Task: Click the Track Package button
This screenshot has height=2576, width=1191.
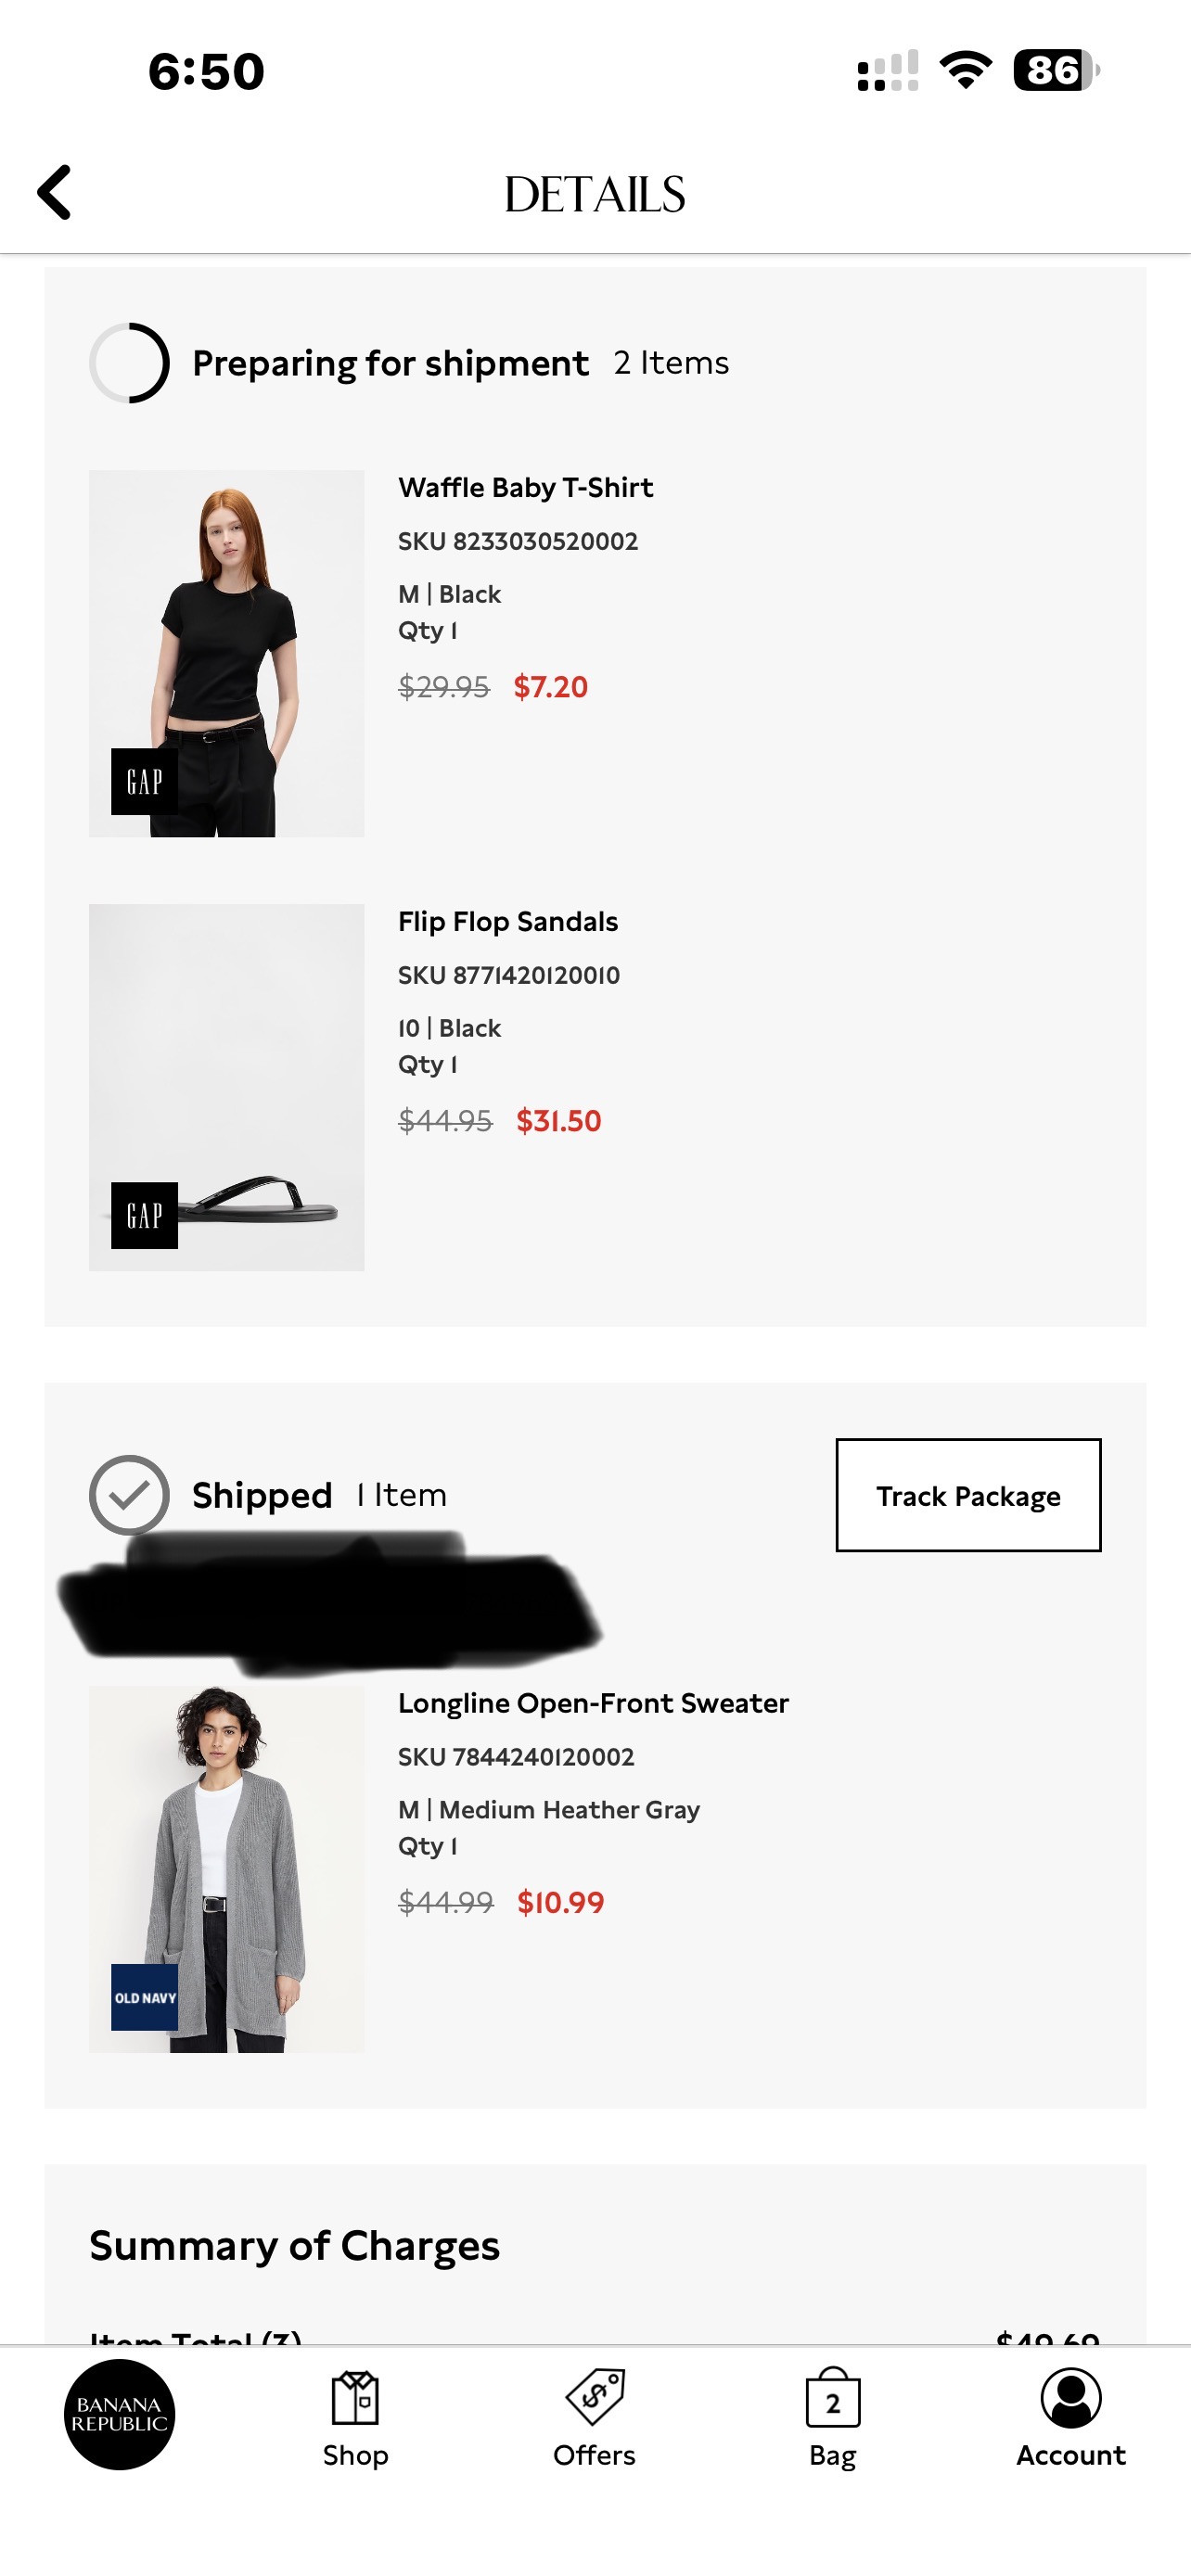Action: click(967, 1495)
